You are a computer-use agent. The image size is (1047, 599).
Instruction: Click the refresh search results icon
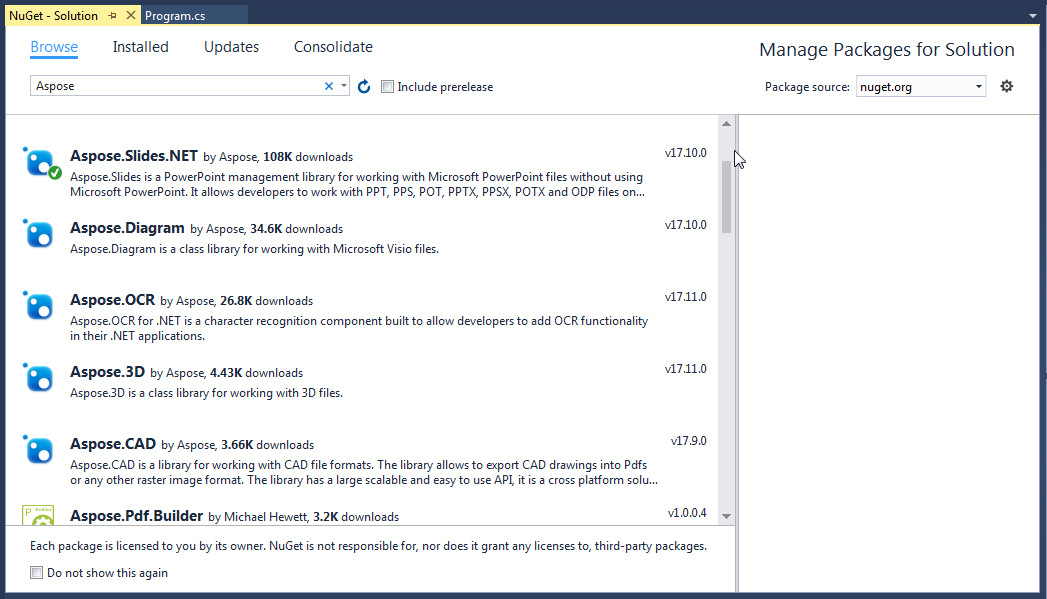pyautogui.click(x=364, y=87)
